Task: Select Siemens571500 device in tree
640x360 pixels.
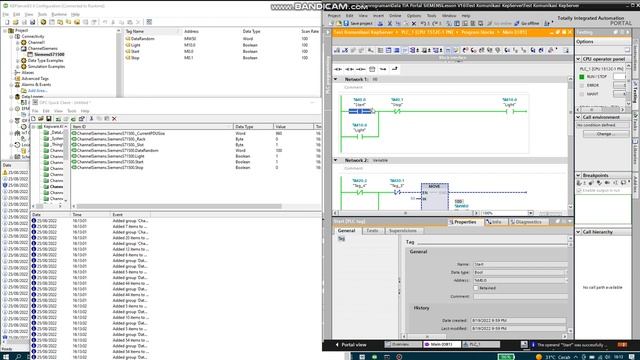Action: coord(49,54)
